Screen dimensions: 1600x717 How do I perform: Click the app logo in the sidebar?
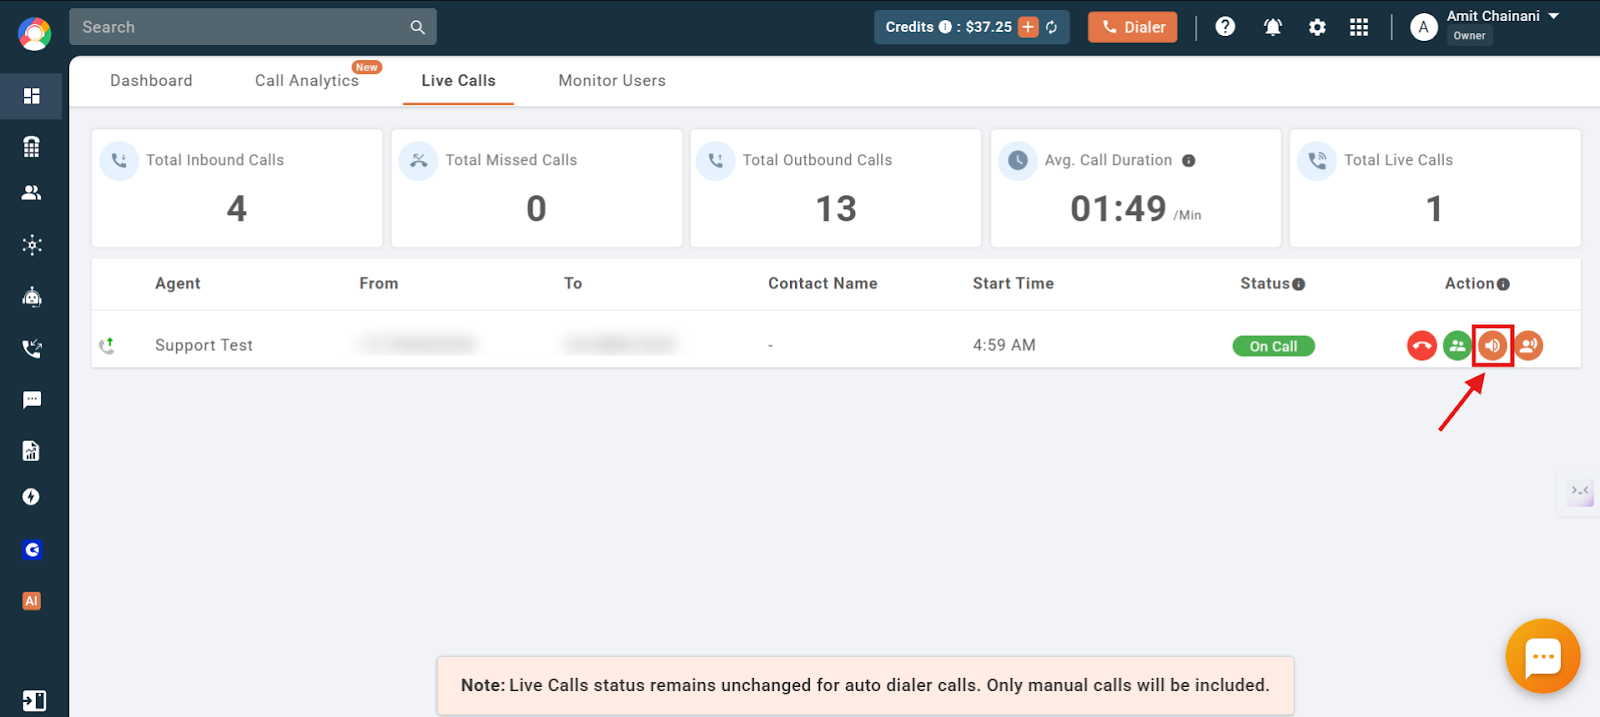[34, 34]
